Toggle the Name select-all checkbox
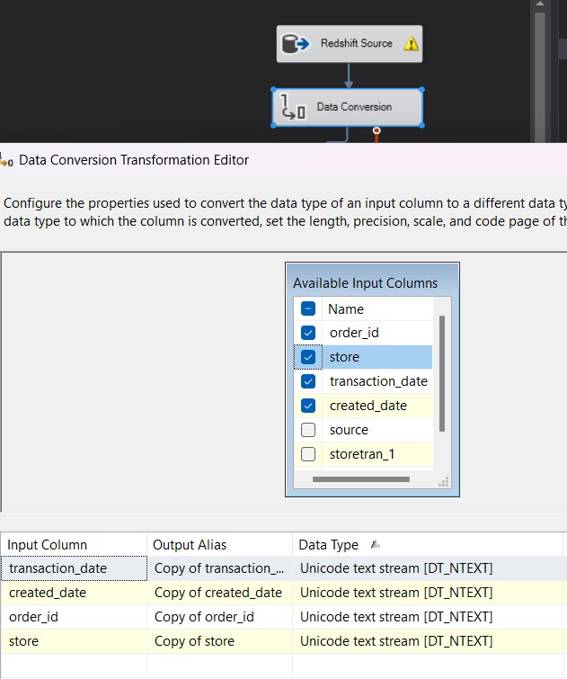This screenshot has width=567, height=679. pos(308,309)
